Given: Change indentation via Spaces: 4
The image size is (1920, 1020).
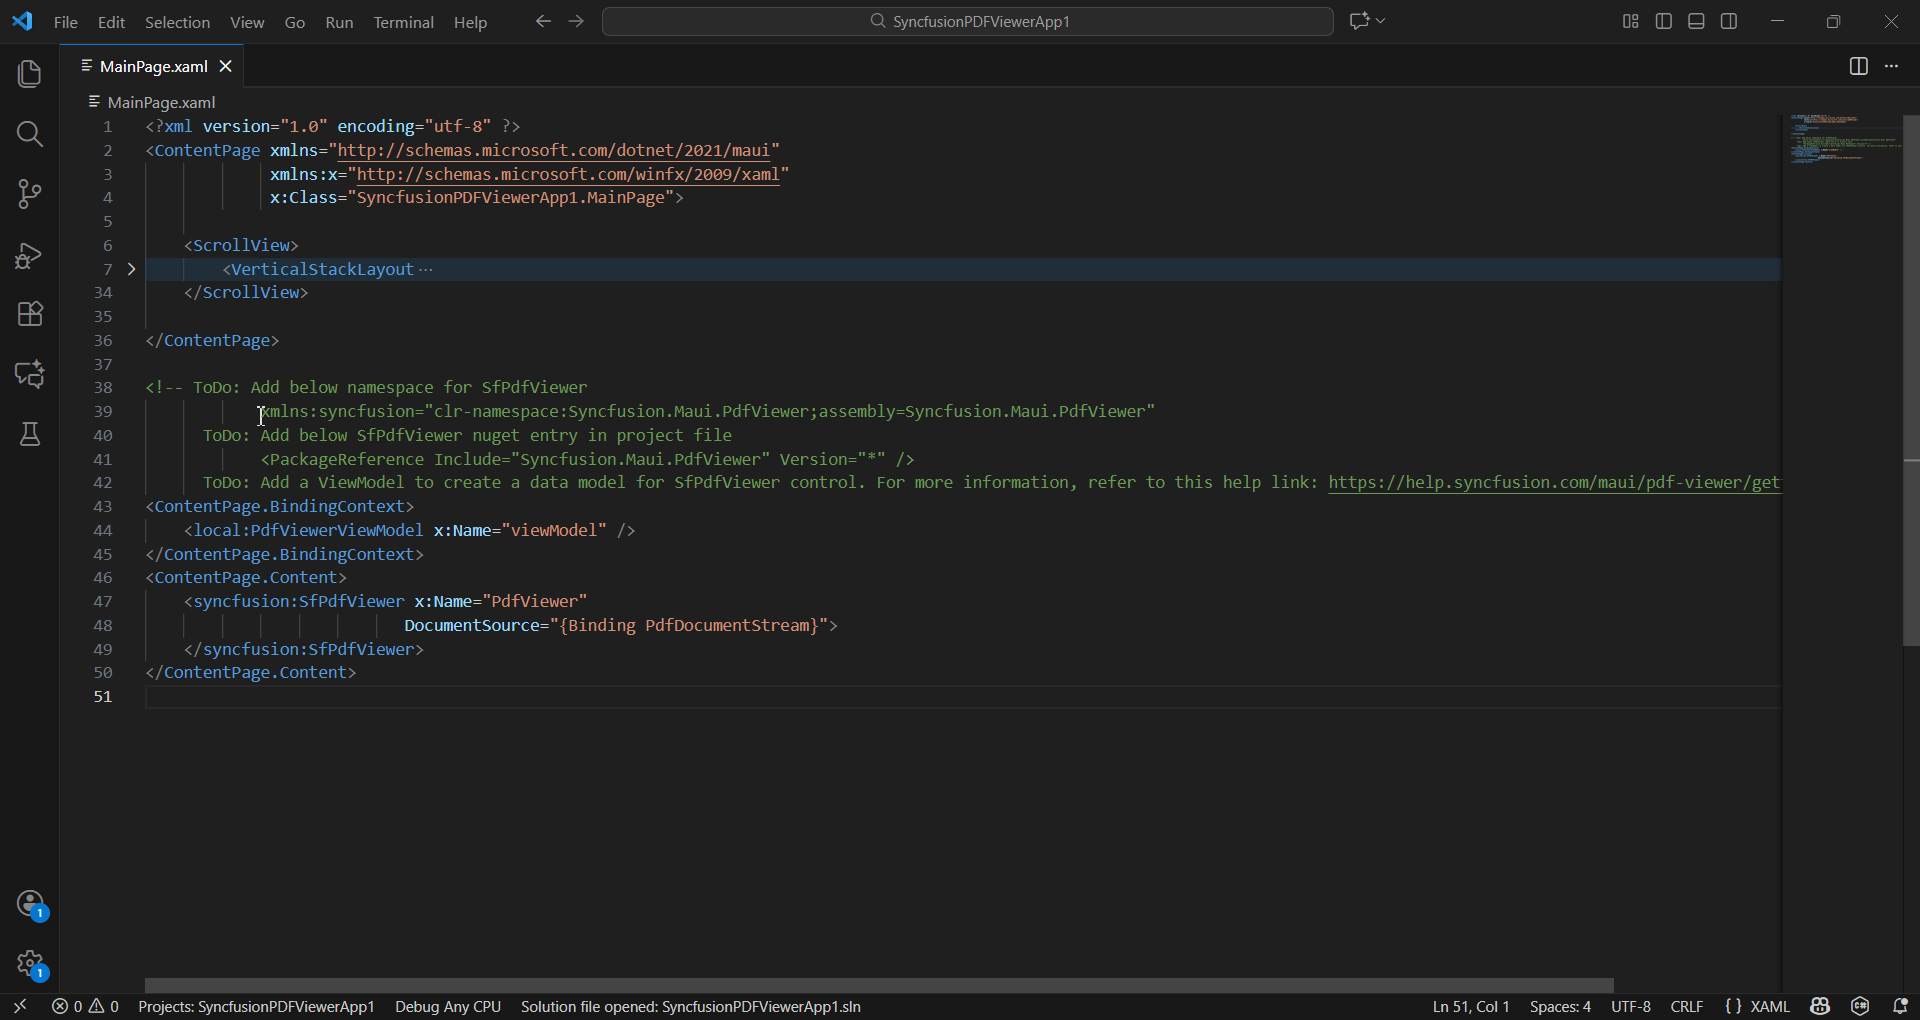Looking at the screenshot, I should pyautogui.click(x=1560, y=1006).
